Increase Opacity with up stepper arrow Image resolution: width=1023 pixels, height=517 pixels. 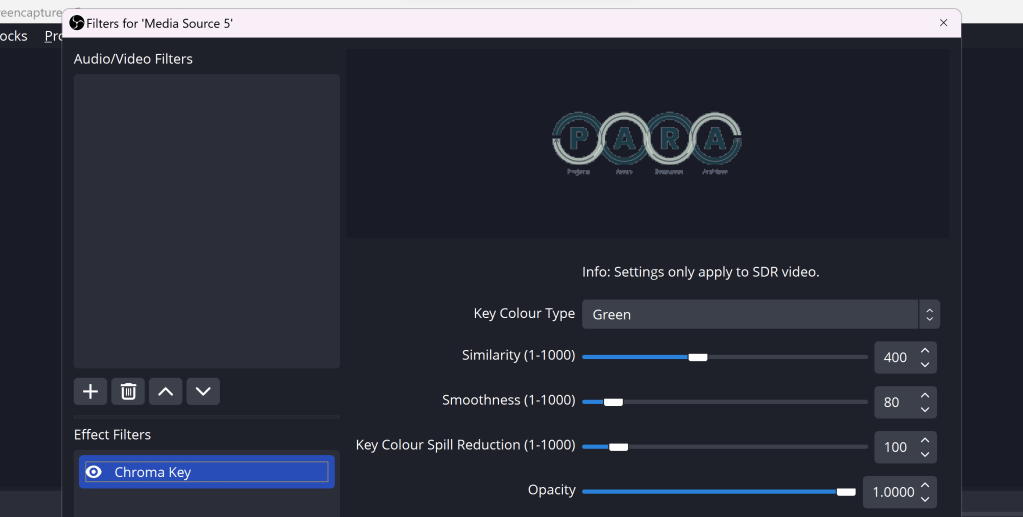(925, 486)
